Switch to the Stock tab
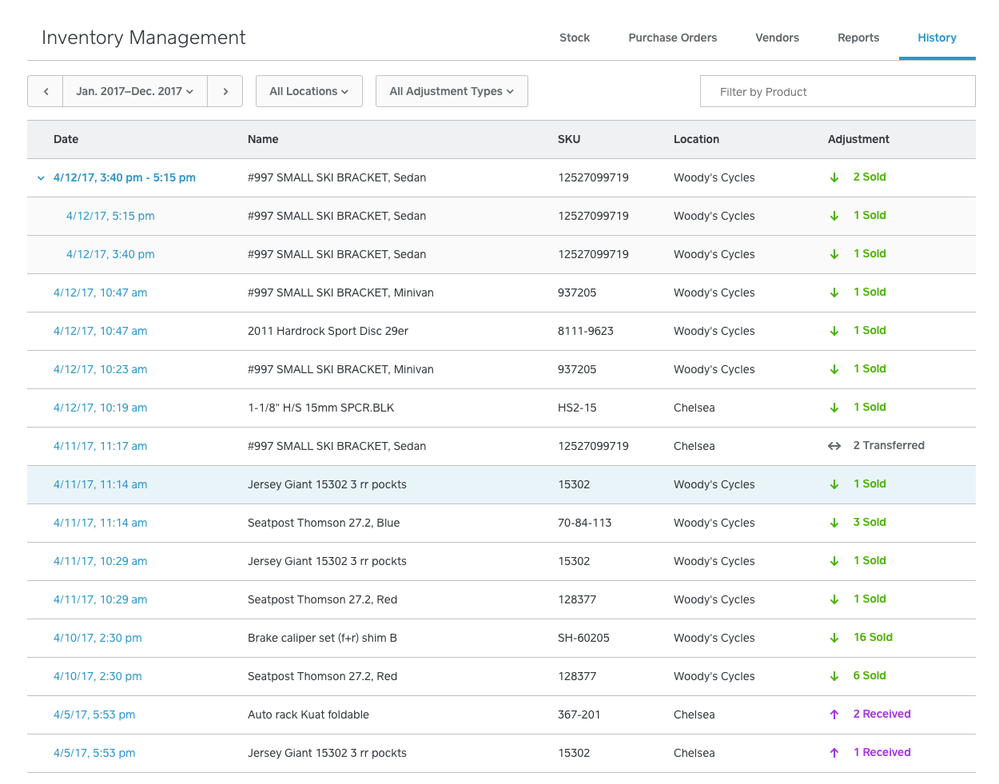 (574, 38)
